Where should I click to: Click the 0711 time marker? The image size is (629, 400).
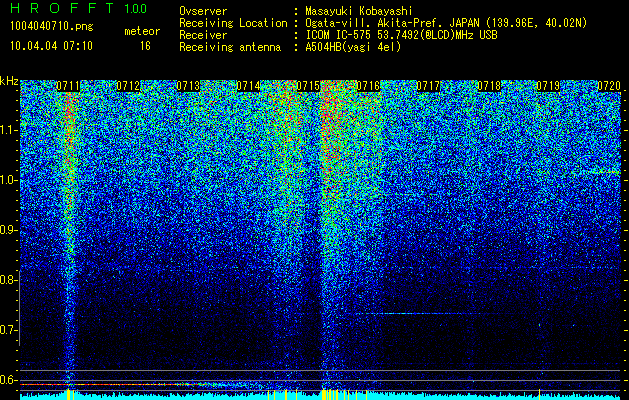(68, 86)
